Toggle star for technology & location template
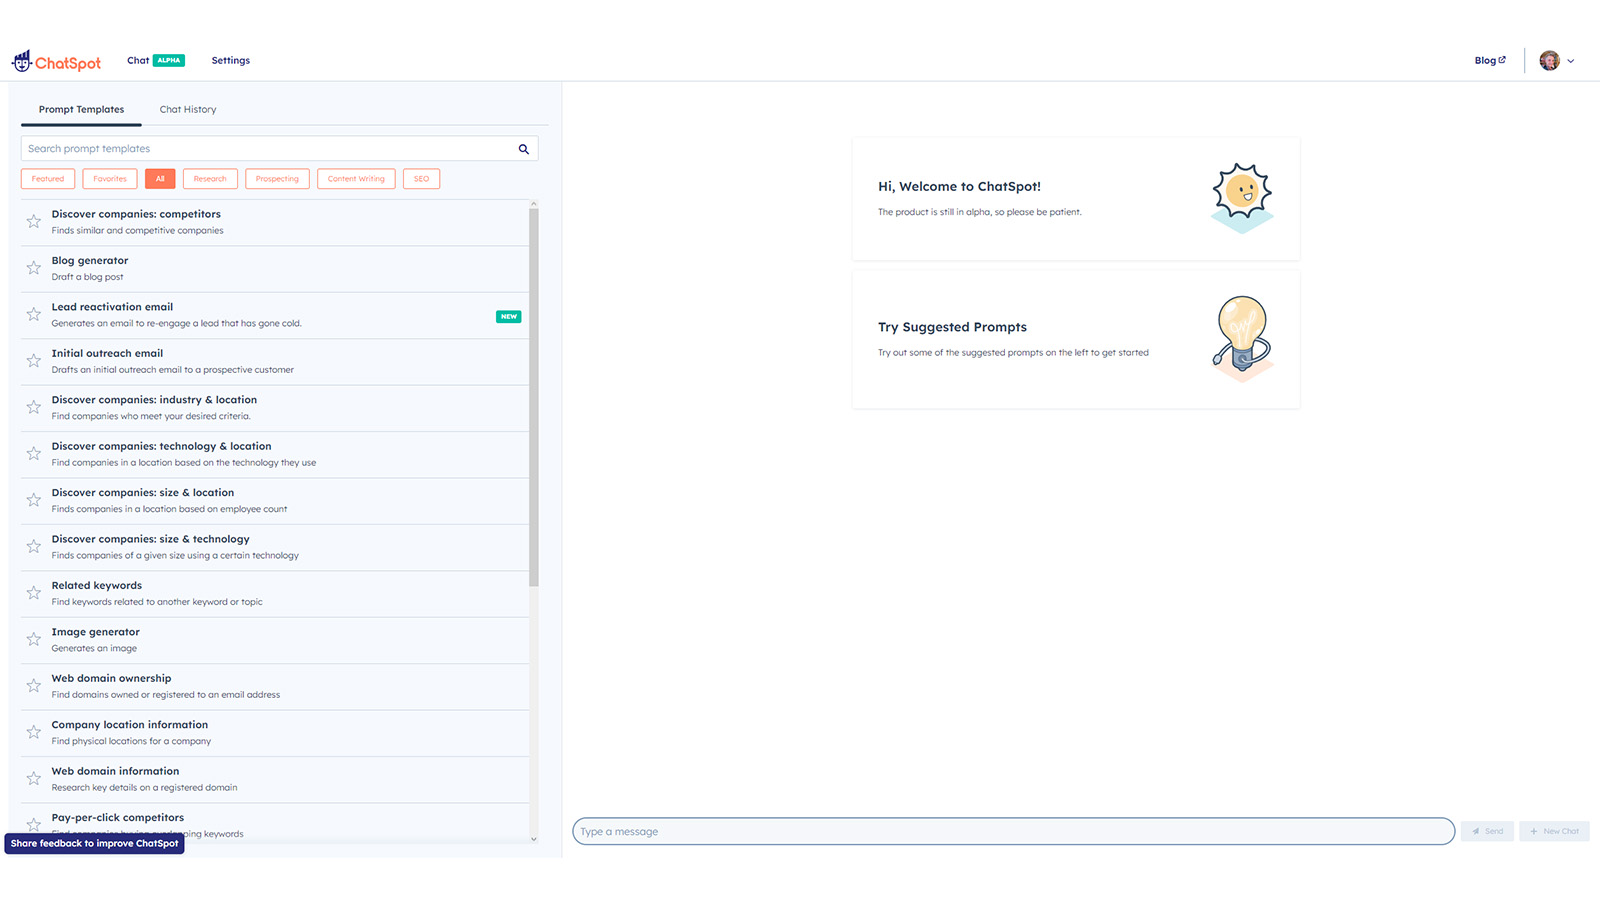 click(34, 453)
